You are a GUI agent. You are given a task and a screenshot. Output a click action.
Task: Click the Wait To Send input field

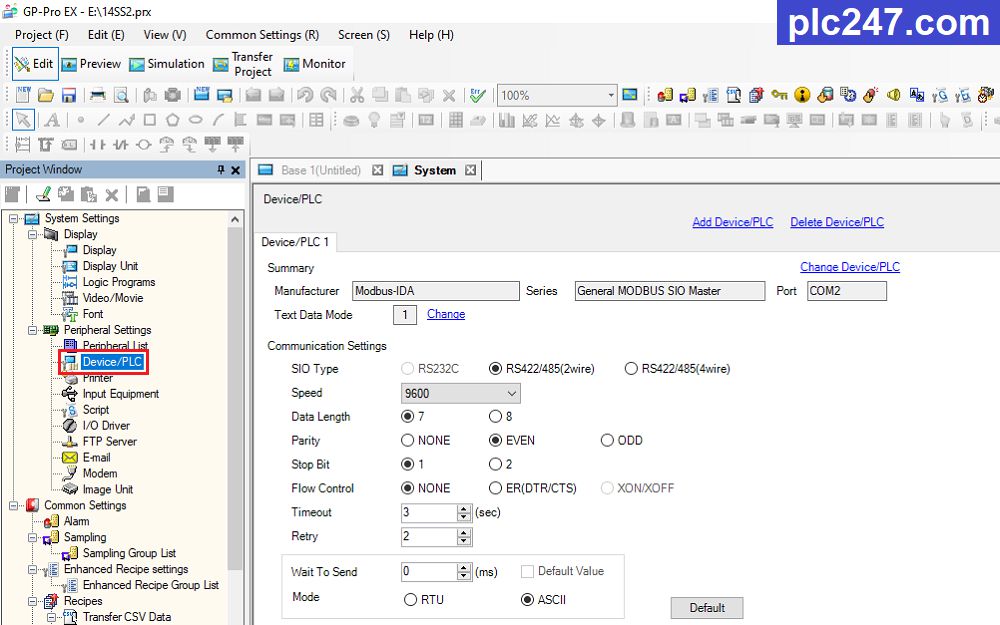pos(429,571)
